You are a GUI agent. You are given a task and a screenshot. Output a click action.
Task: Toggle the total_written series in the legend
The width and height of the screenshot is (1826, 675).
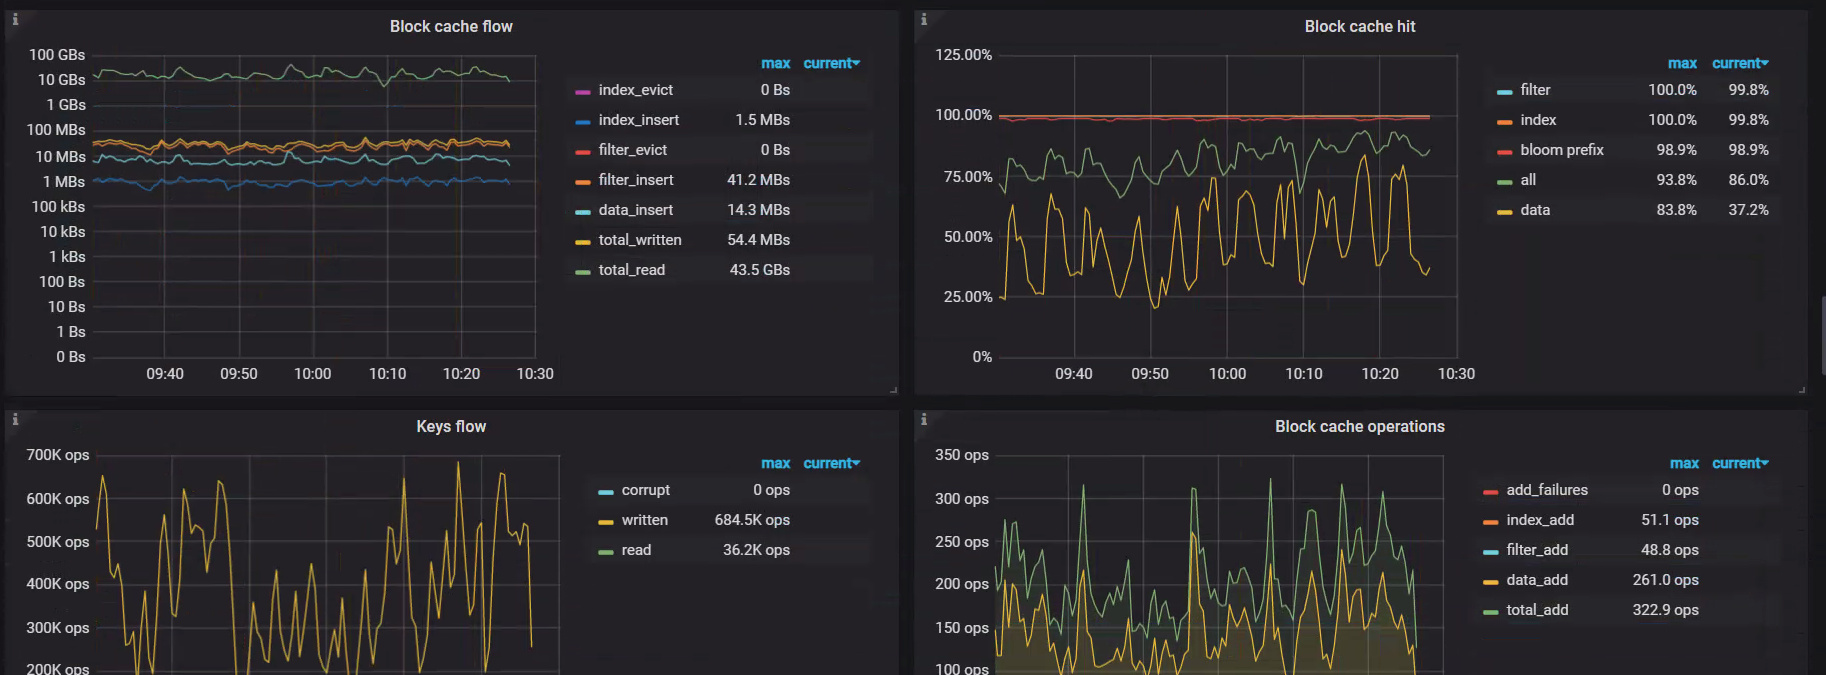[639, 240]
